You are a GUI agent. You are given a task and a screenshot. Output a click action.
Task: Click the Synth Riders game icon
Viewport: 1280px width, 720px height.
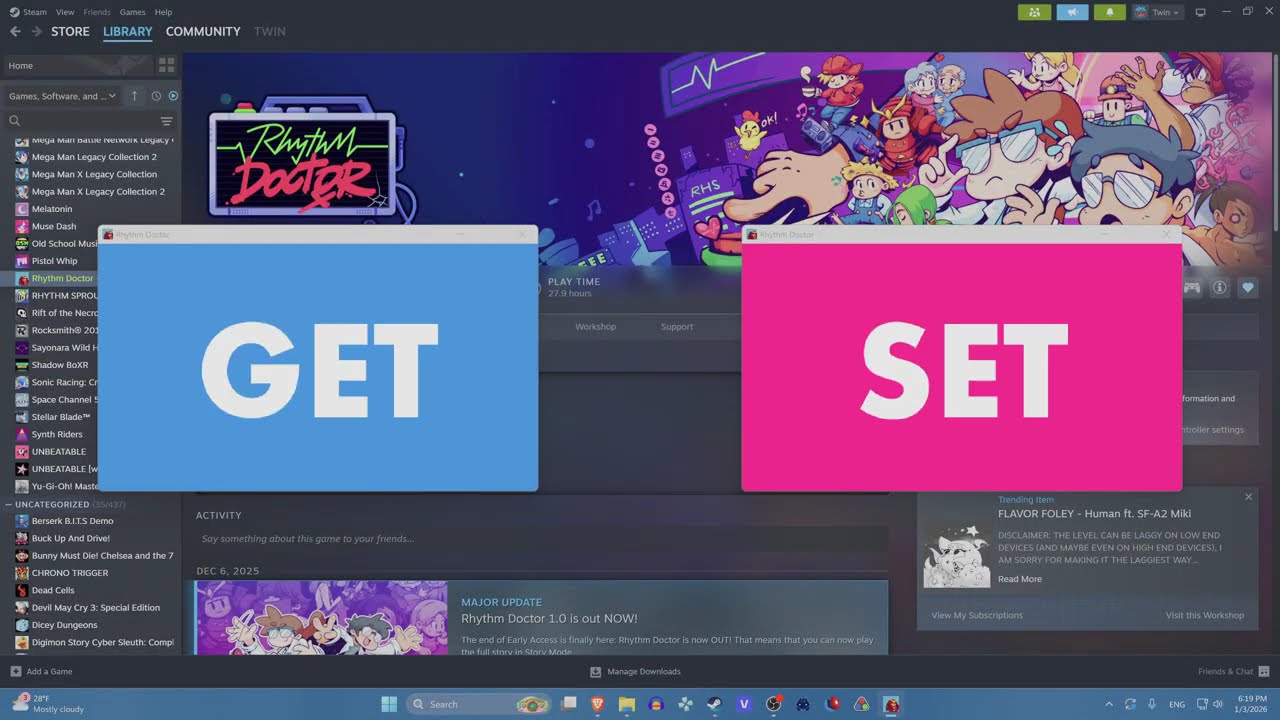[x=22, y=434]
